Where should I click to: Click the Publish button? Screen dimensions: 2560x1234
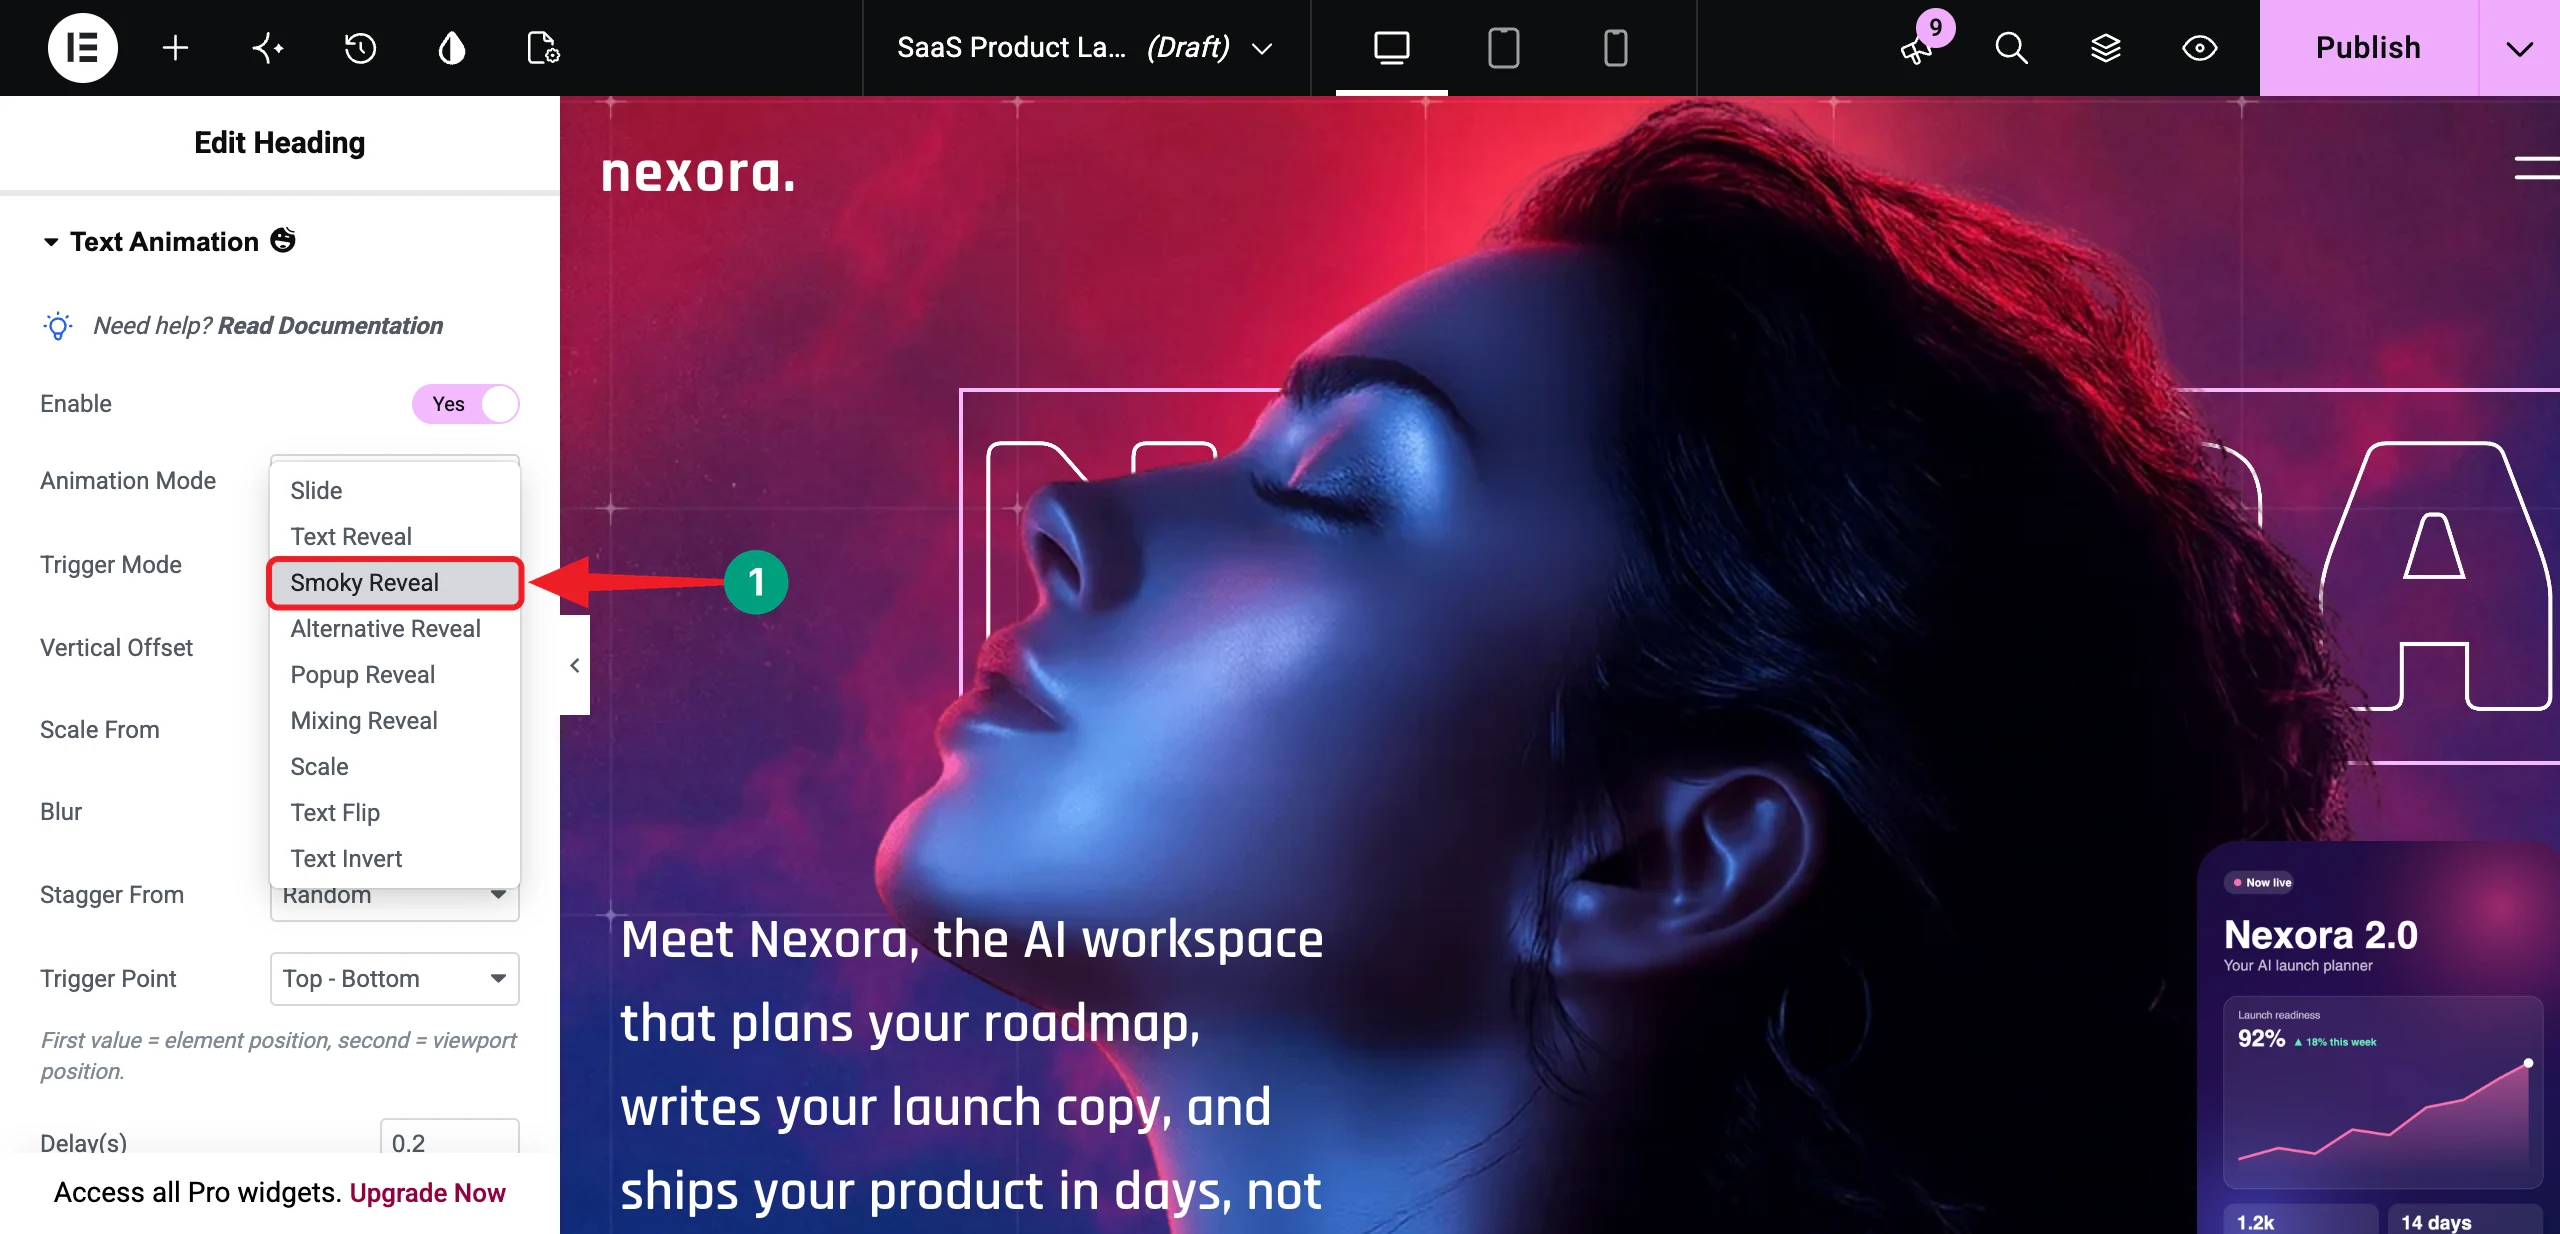(x=2368, y=47)
